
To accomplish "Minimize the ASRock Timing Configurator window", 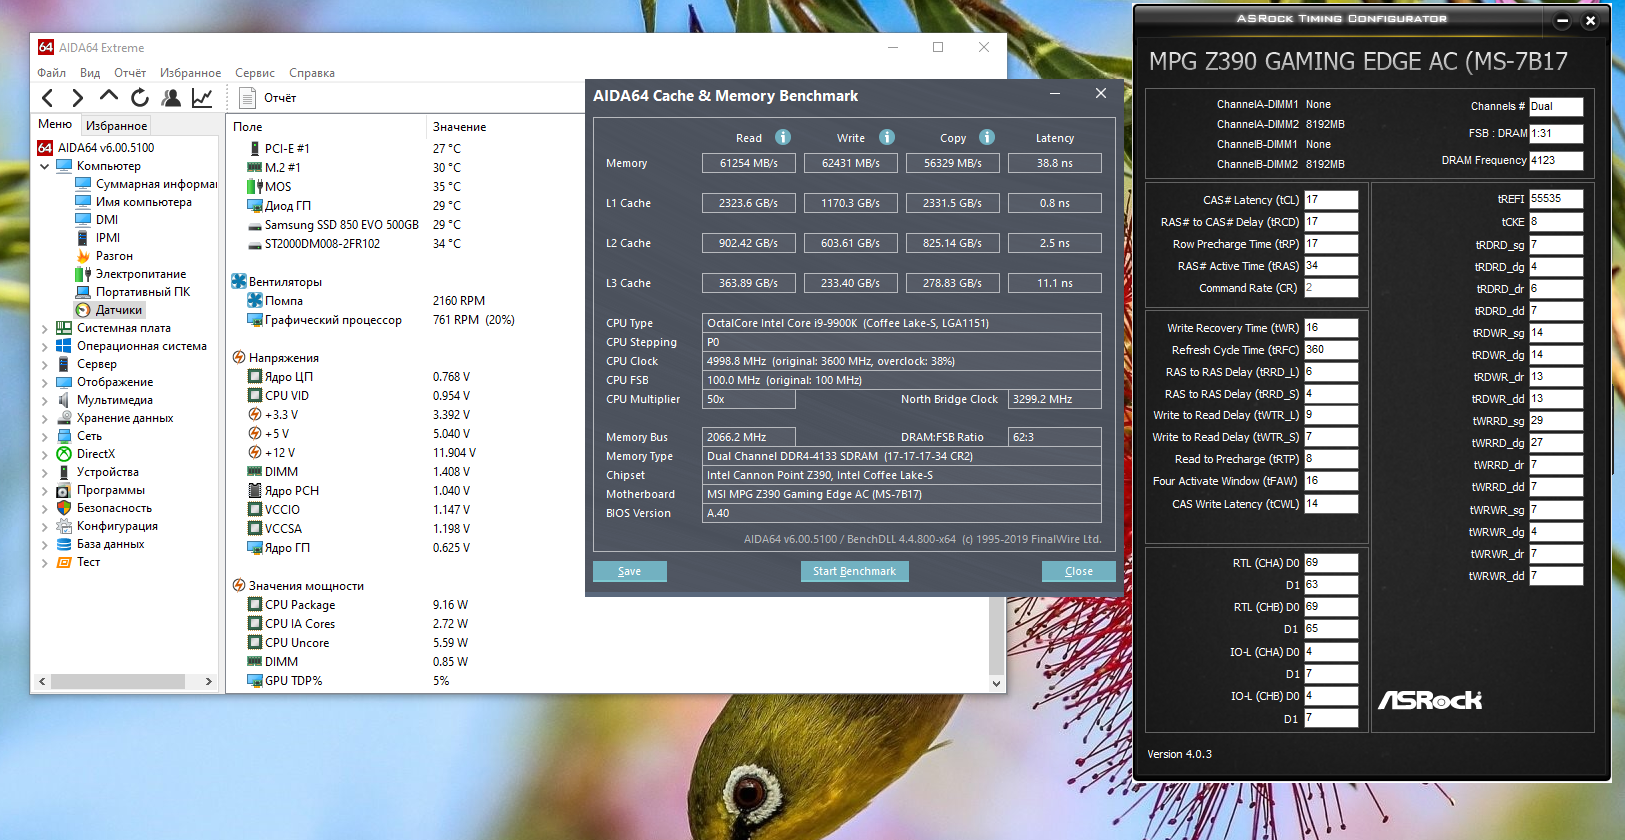I will (x=1563, y=20).
